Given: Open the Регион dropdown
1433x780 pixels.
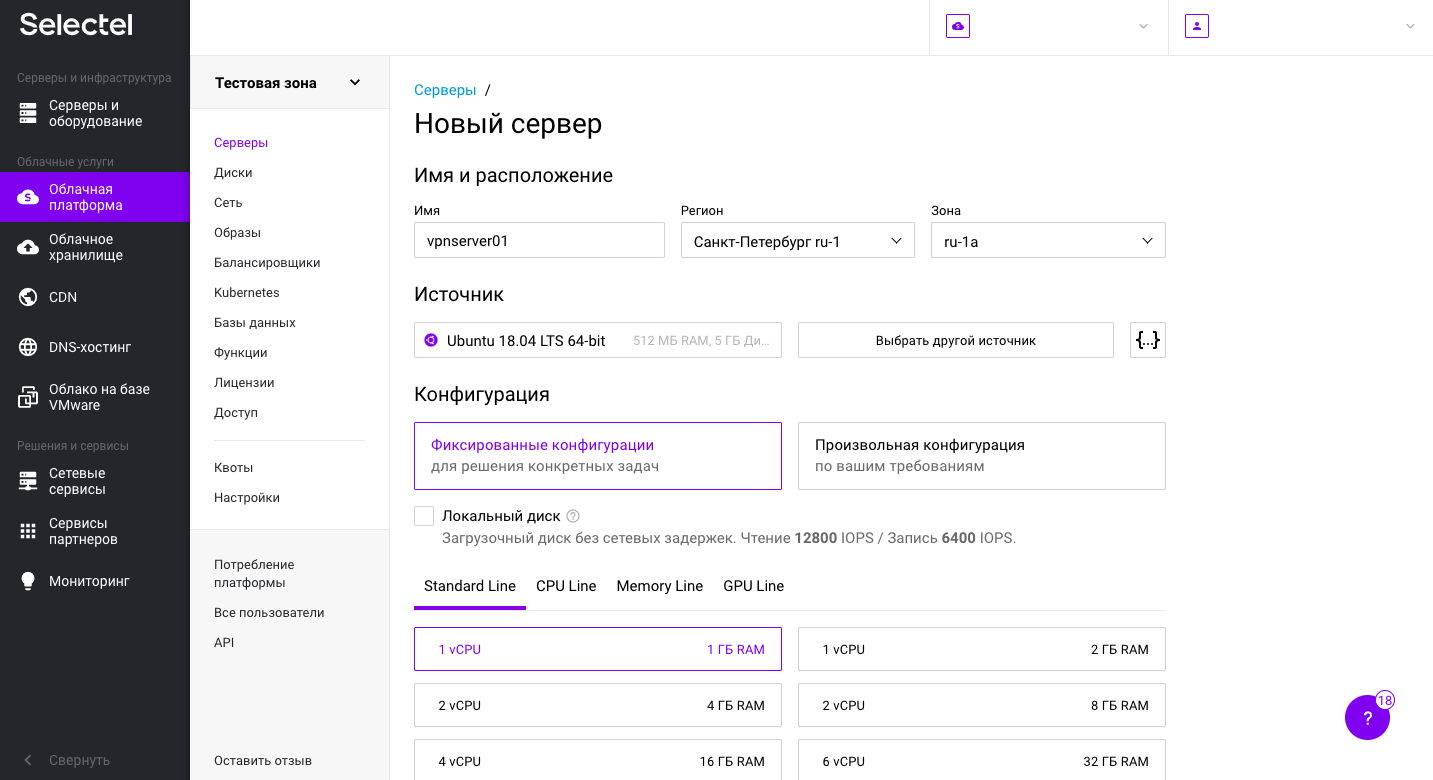Looking at the screenshot, I should pos(797,240).
